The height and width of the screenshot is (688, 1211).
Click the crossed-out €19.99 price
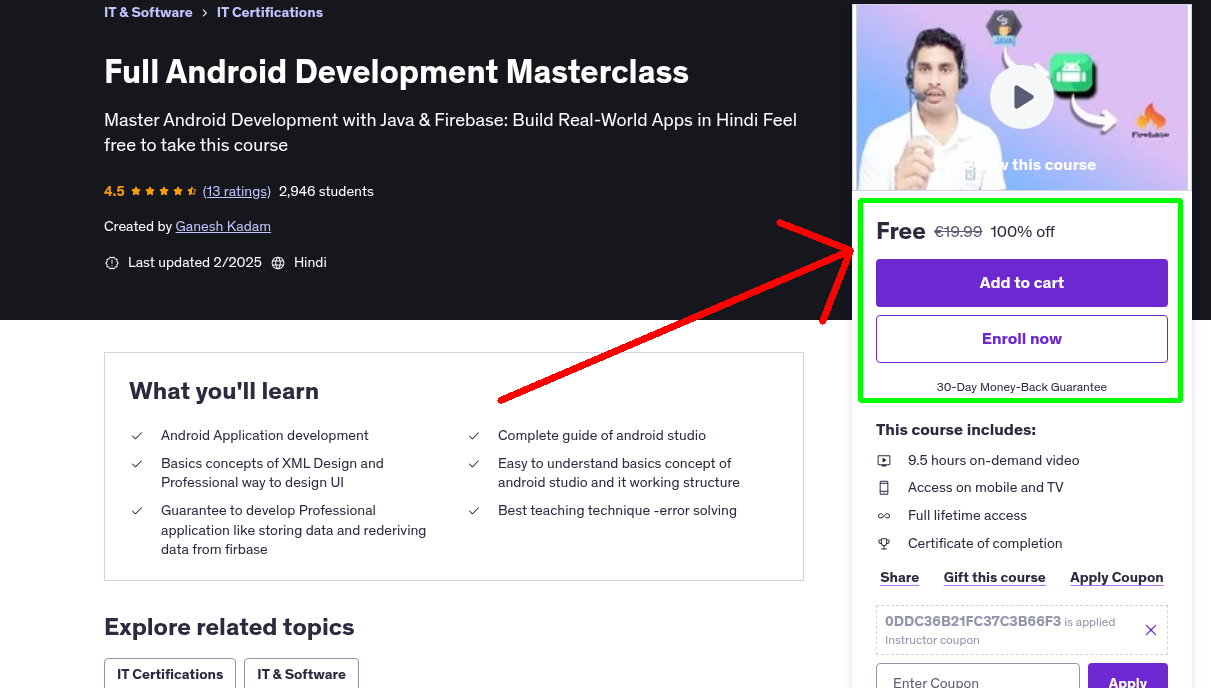pos(958,232)
